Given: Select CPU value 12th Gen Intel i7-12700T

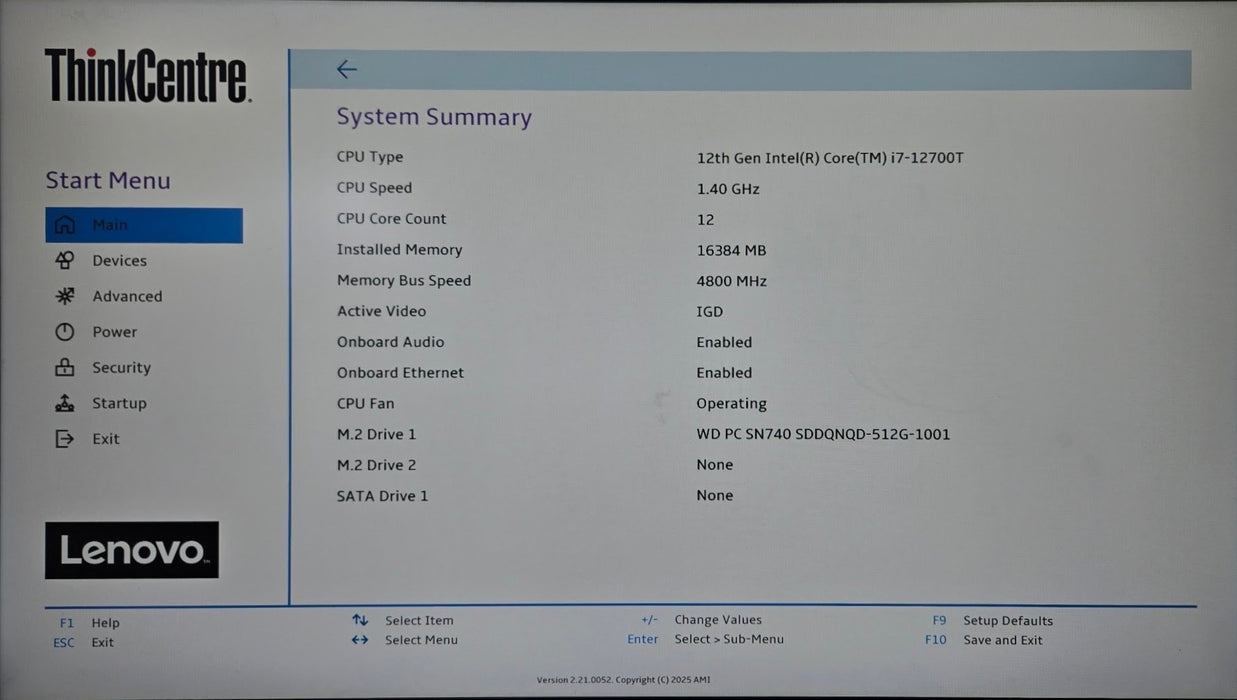Looking at the screenshot, I should coord(830,158).
